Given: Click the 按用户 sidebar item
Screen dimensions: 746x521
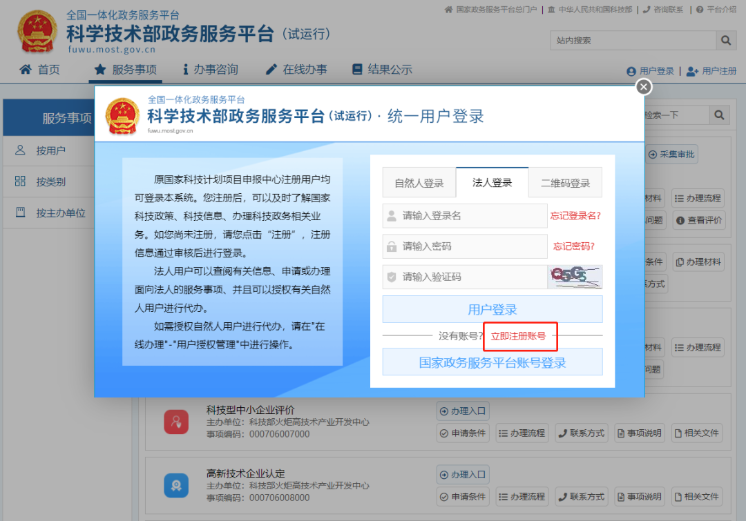Looking at the screenshot, I should coord(50,151).
